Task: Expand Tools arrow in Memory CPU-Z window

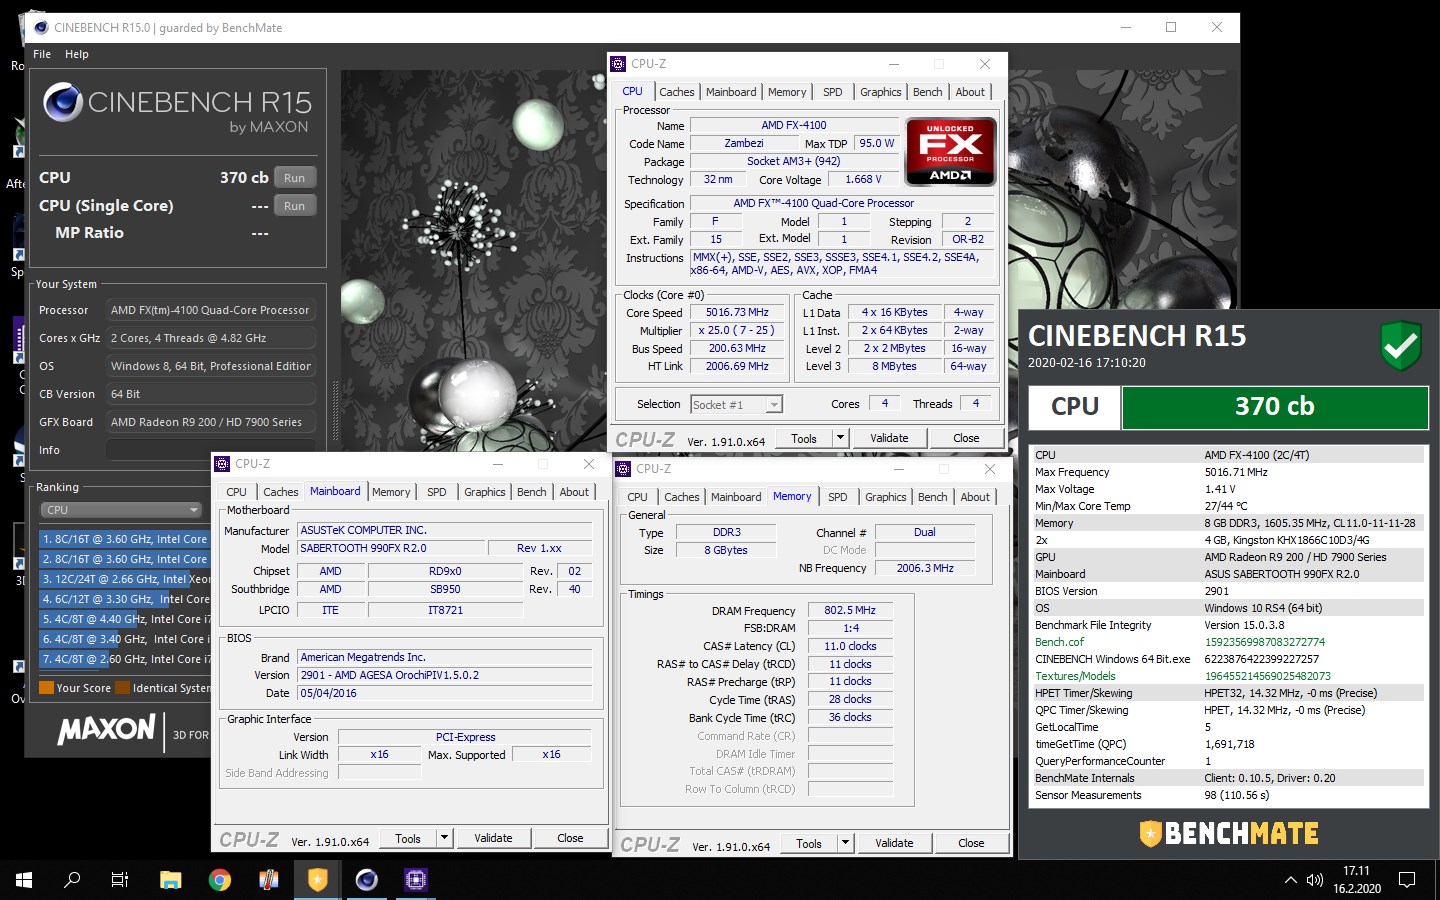Action: (845, 843)
